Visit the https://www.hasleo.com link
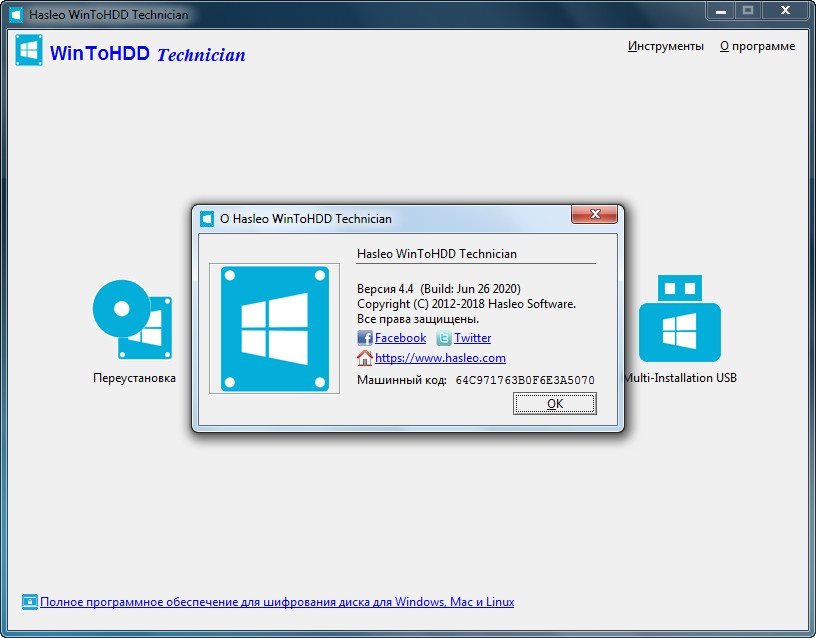 (x=440, y=358)
